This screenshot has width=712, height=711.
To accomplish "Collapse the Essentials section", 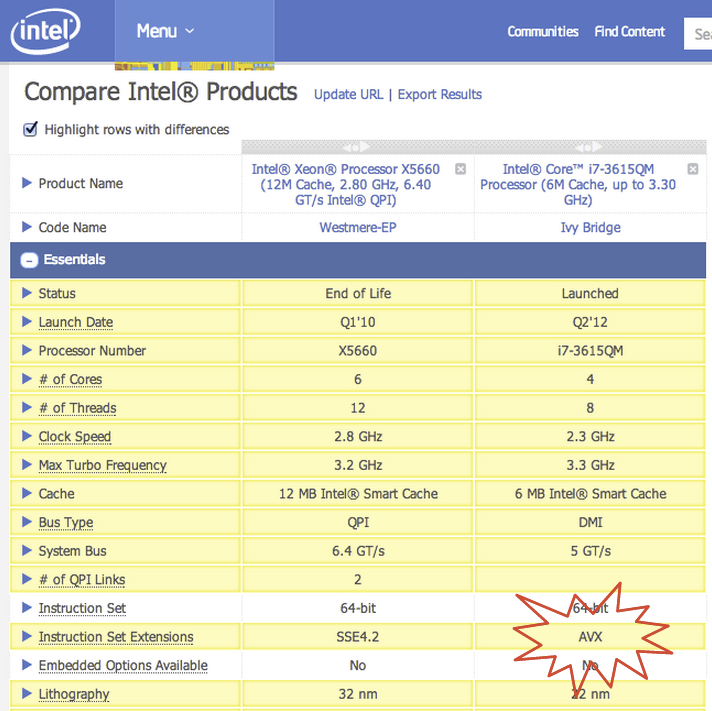I will pyautogui.click(x=29, y=260).
